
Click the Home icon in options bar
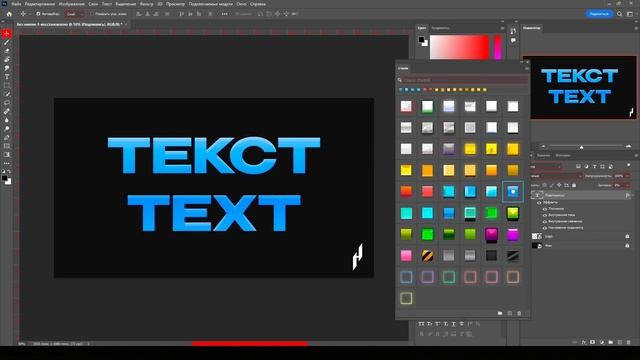pos(9,14)
